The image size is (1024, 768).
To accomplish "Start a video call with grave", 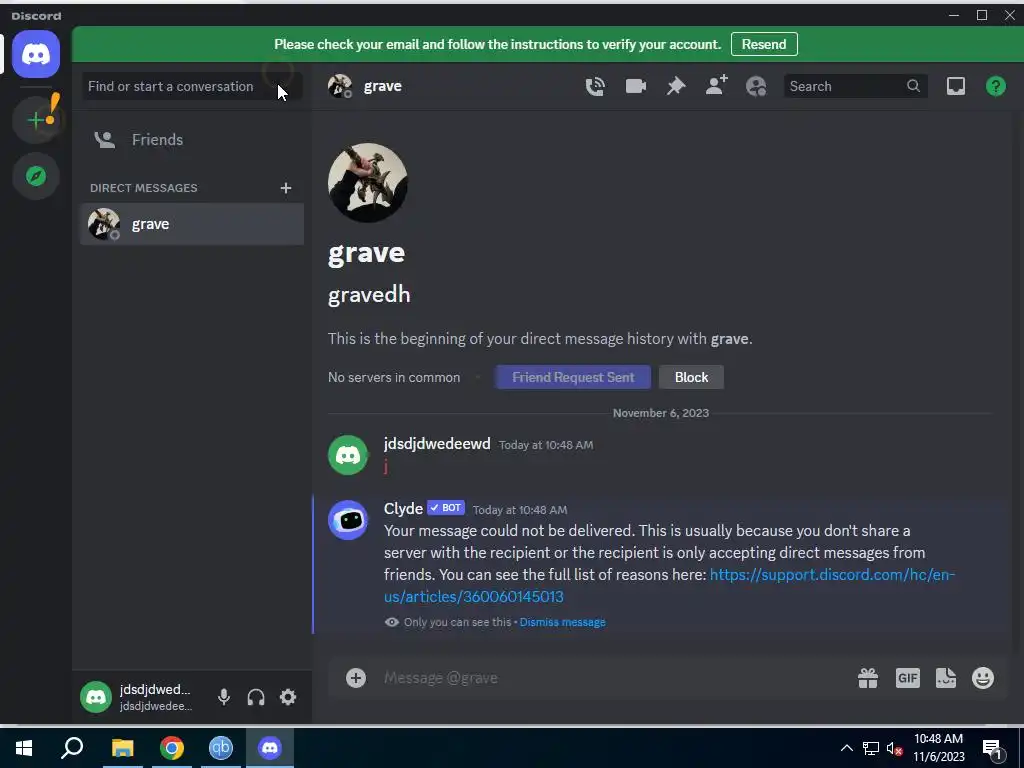I will (x=635, y=86).
